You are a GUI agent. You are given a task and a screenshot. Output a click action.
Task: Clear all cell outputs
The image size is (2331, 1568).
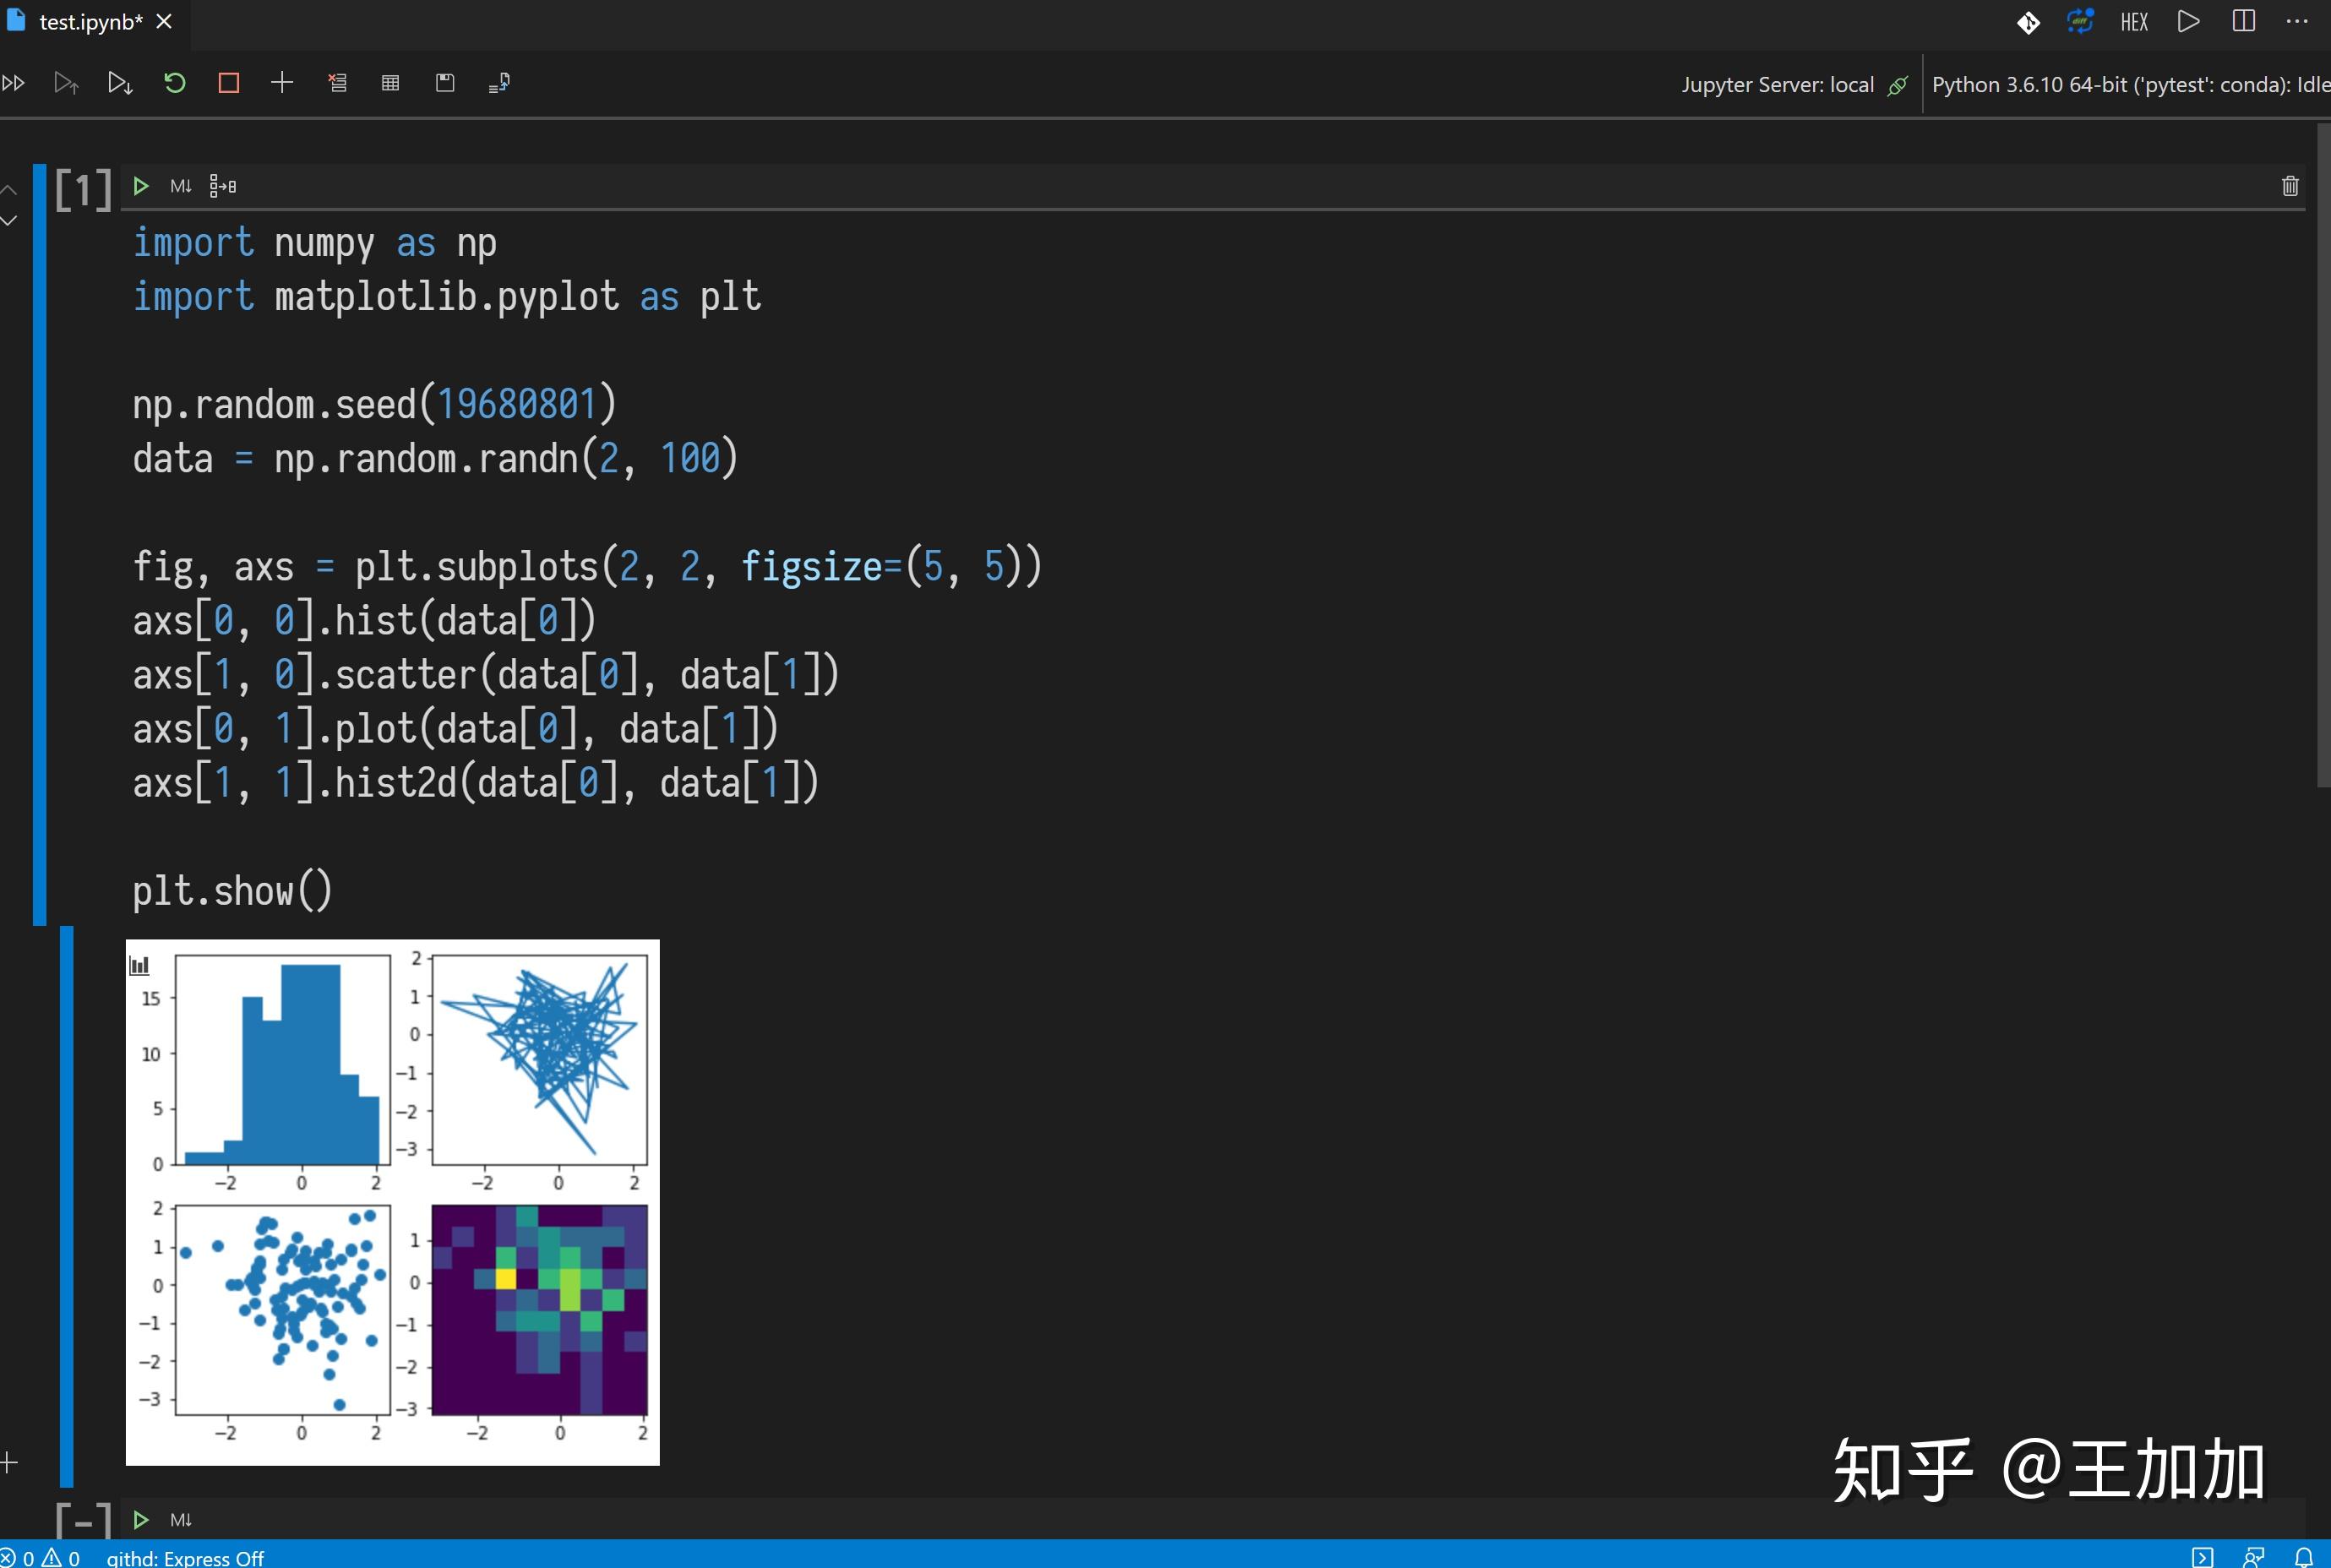click(x=338, y=83)
